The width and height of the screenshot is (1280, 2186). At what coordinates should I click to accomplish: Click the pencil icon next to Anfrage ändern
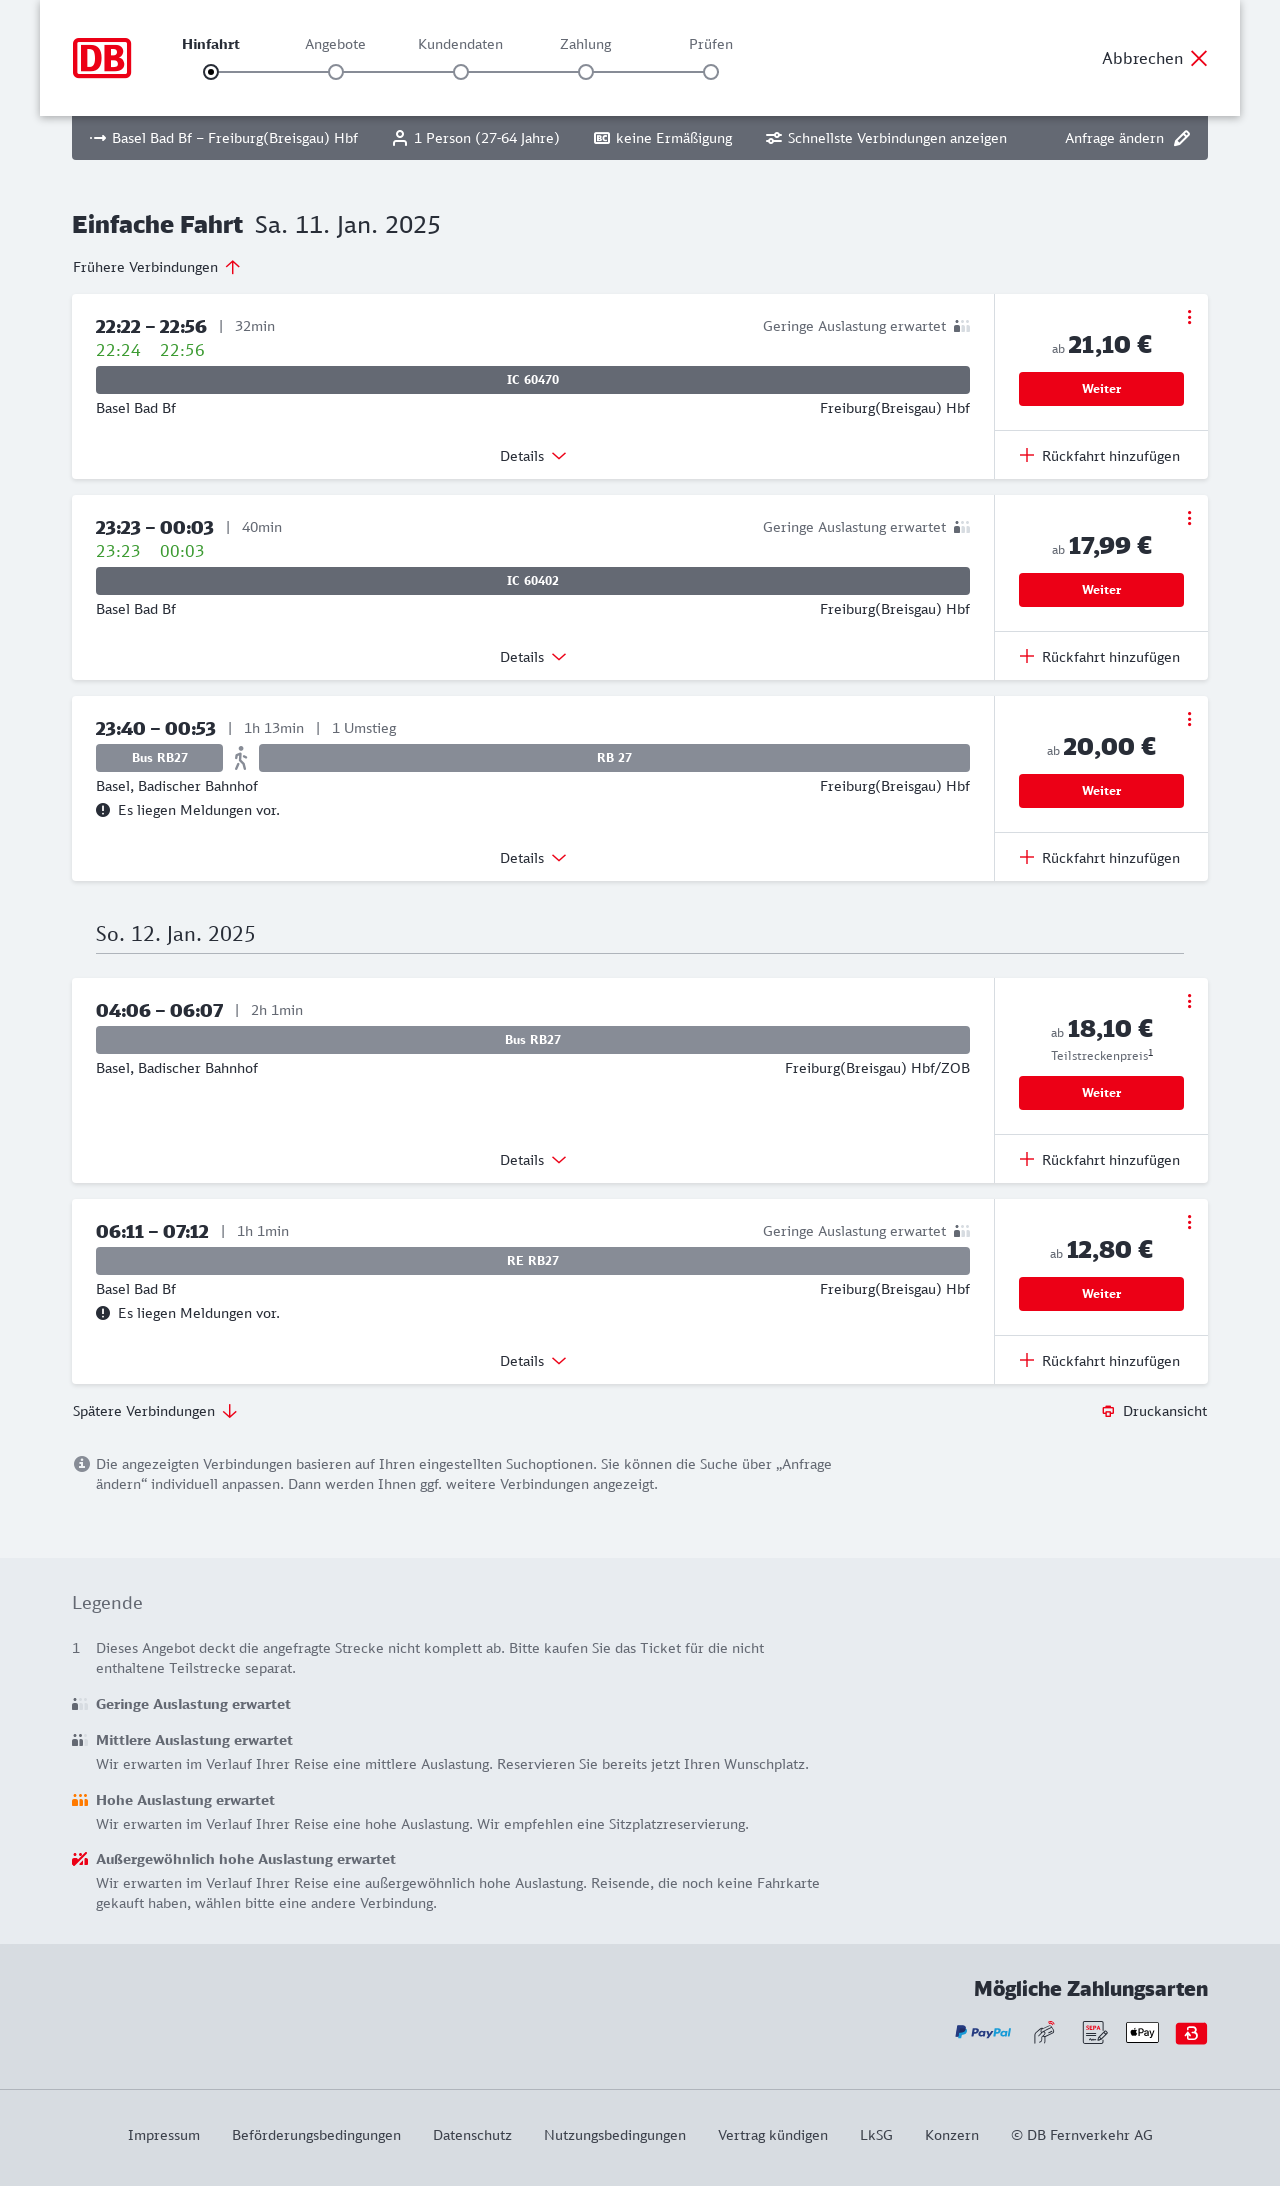[x=1182, y=138]
